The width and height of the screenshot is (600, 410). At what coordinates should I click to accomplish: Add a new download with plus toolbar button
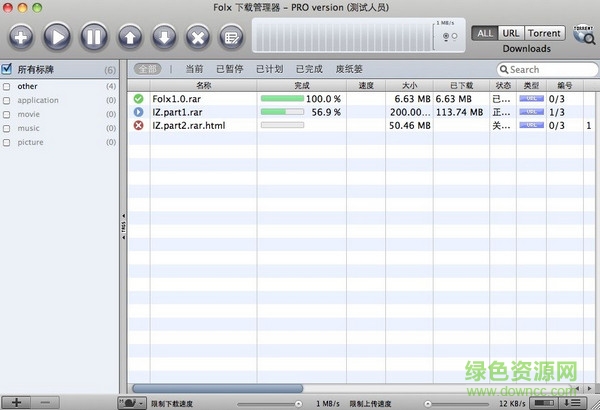21,37
